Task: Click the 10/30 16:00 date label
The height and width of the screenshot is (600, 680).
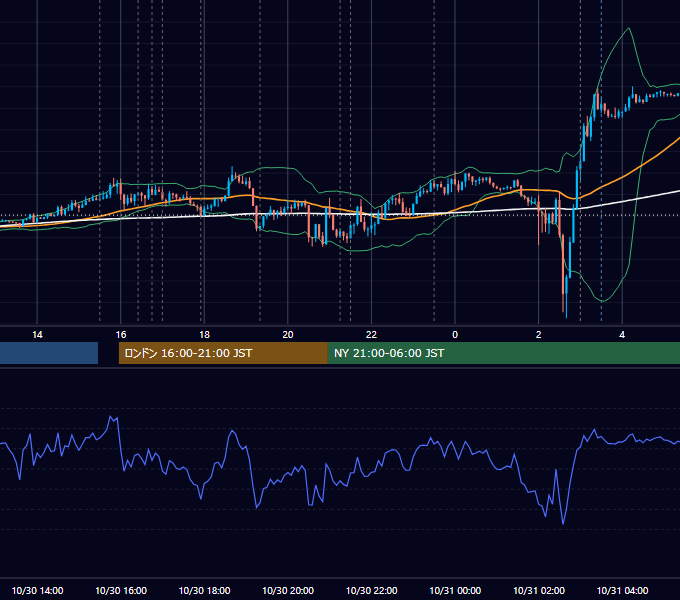Action: click(x=121, y=590)
